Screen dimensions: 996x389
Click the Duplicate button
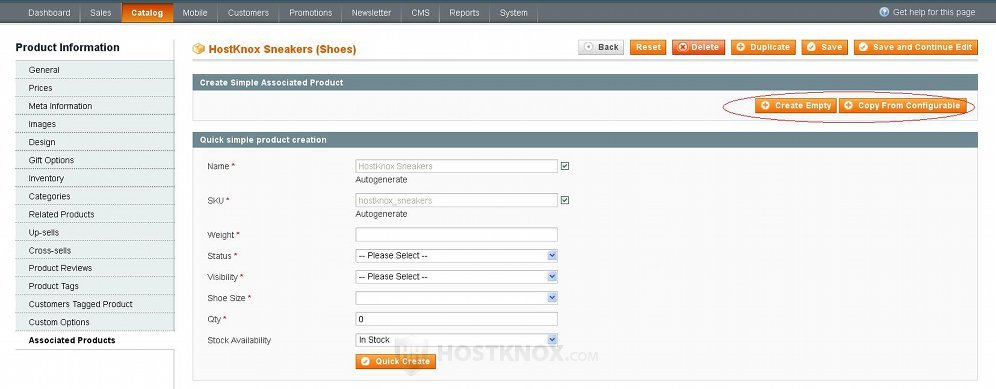[x=763, y=47]
